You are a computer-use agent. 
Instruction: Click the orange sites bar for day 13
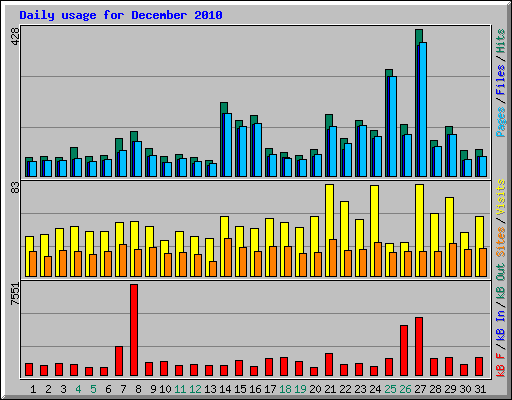(x=213, y=269)
